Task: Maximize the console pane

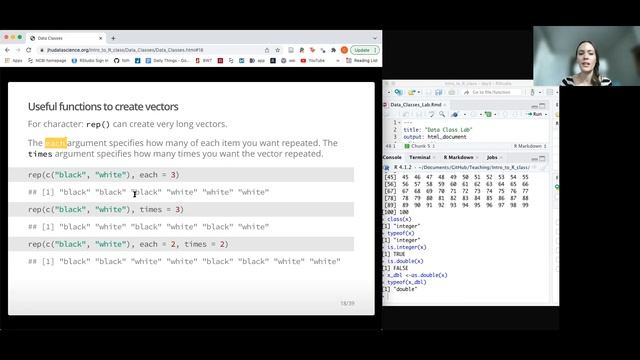Action: pos(542,158)
